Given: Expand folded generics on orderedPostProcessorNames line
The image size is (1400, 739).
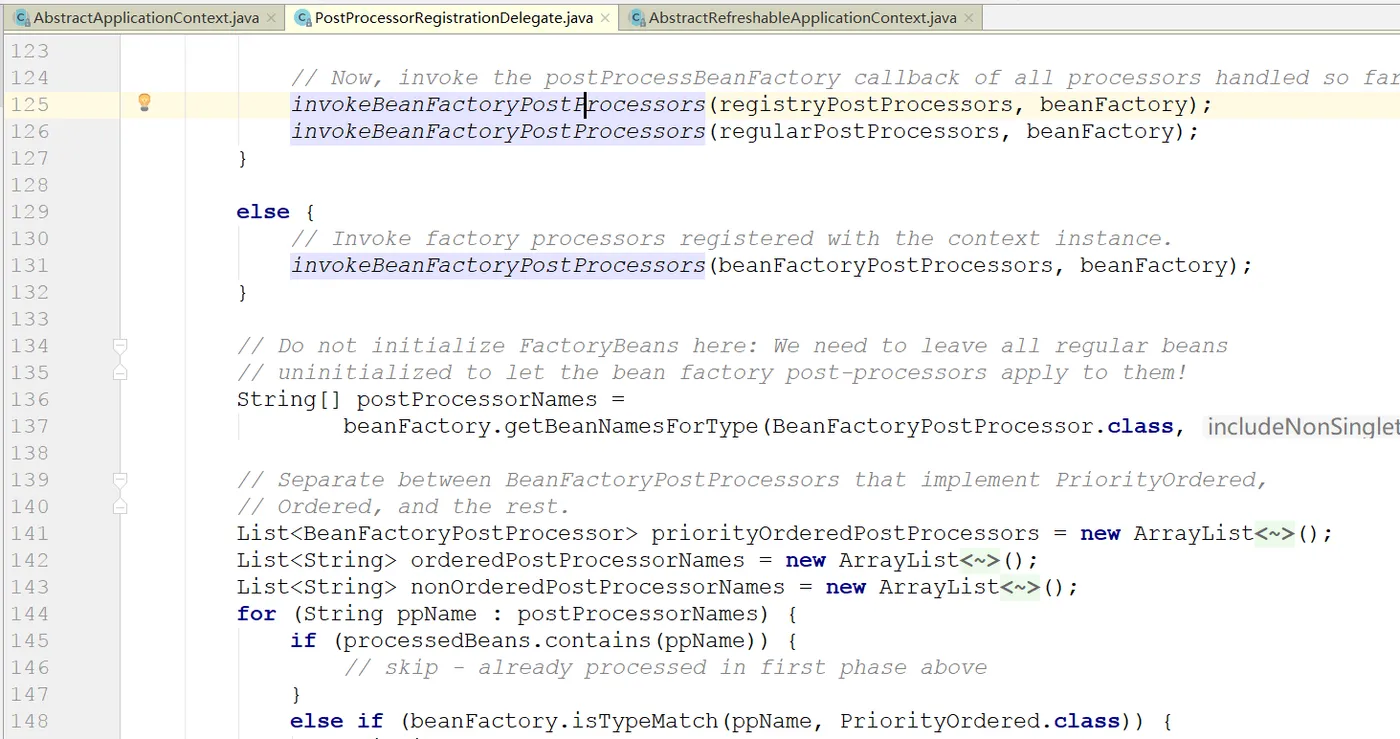Looking at the screenshot, I should [x=980, y=560].
